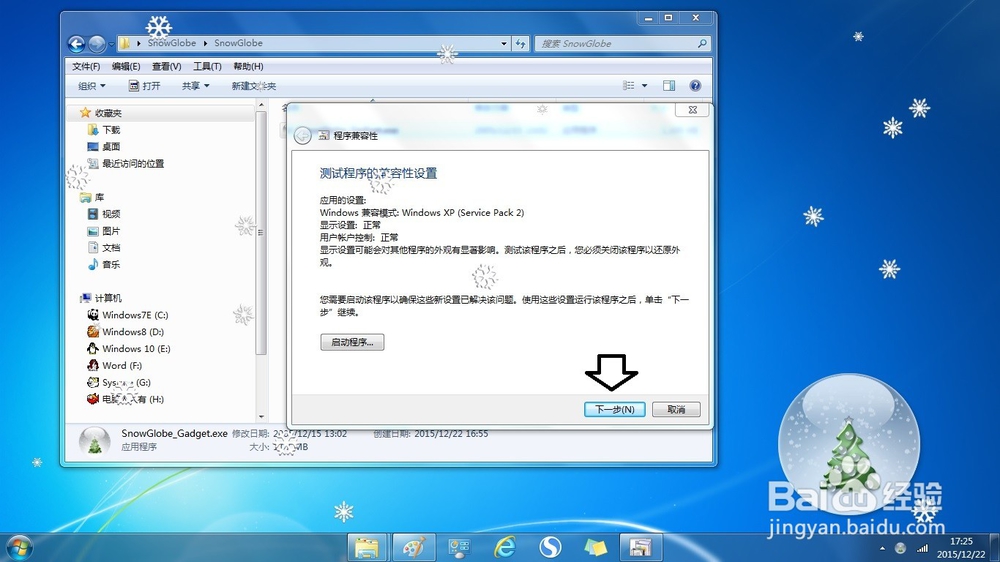Open Internet Explorer from the taskbar
Image resolution: width=1000 pixels, height=562 pixels.
click(505, 547)
